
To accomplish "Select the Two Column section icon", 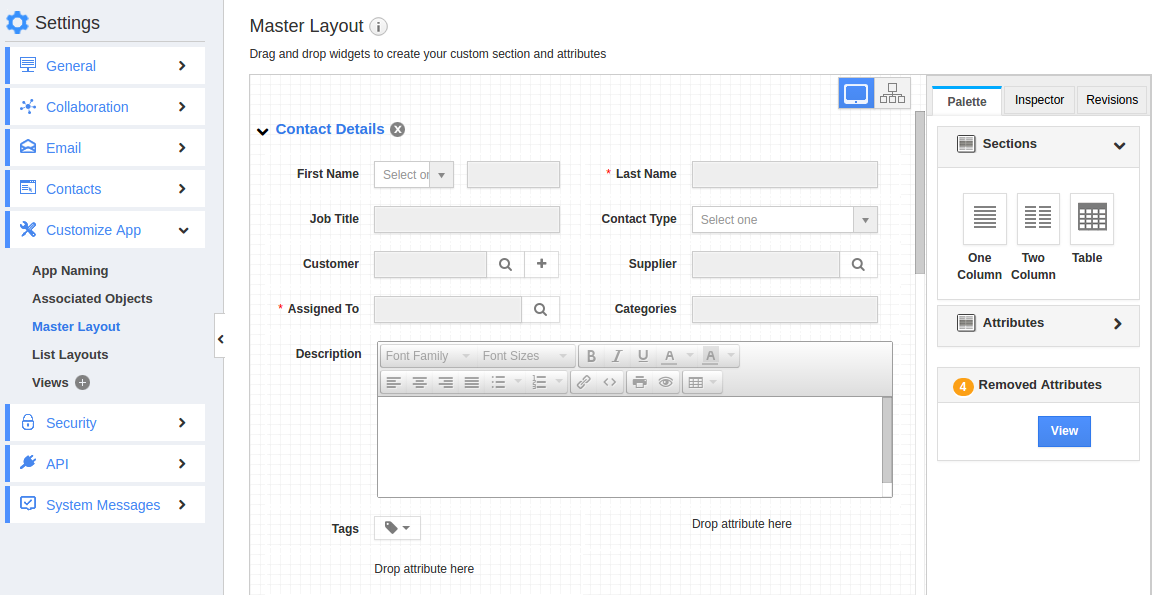I will (x=1038, y=219).
